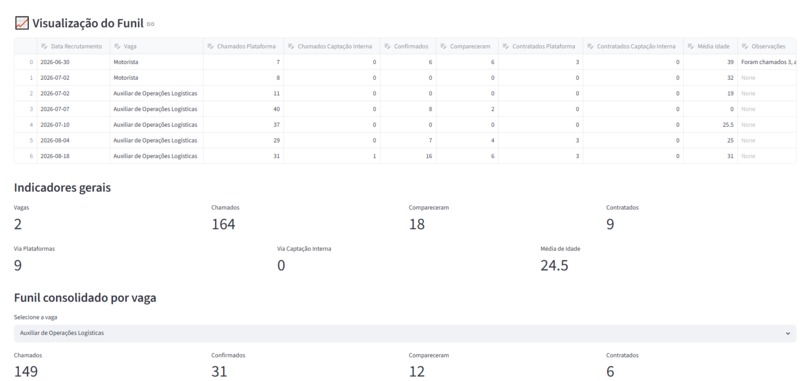Click the edit icon in Vaga column header
Viewport: 806px width, 381px height.
click(x=117, y=46)
